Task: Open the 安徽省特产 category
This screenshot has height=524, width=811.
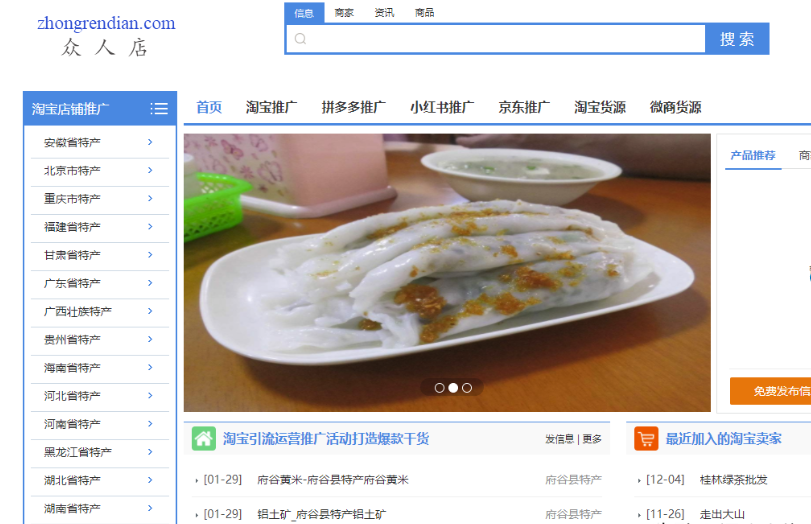Action: tap(72, 142)
